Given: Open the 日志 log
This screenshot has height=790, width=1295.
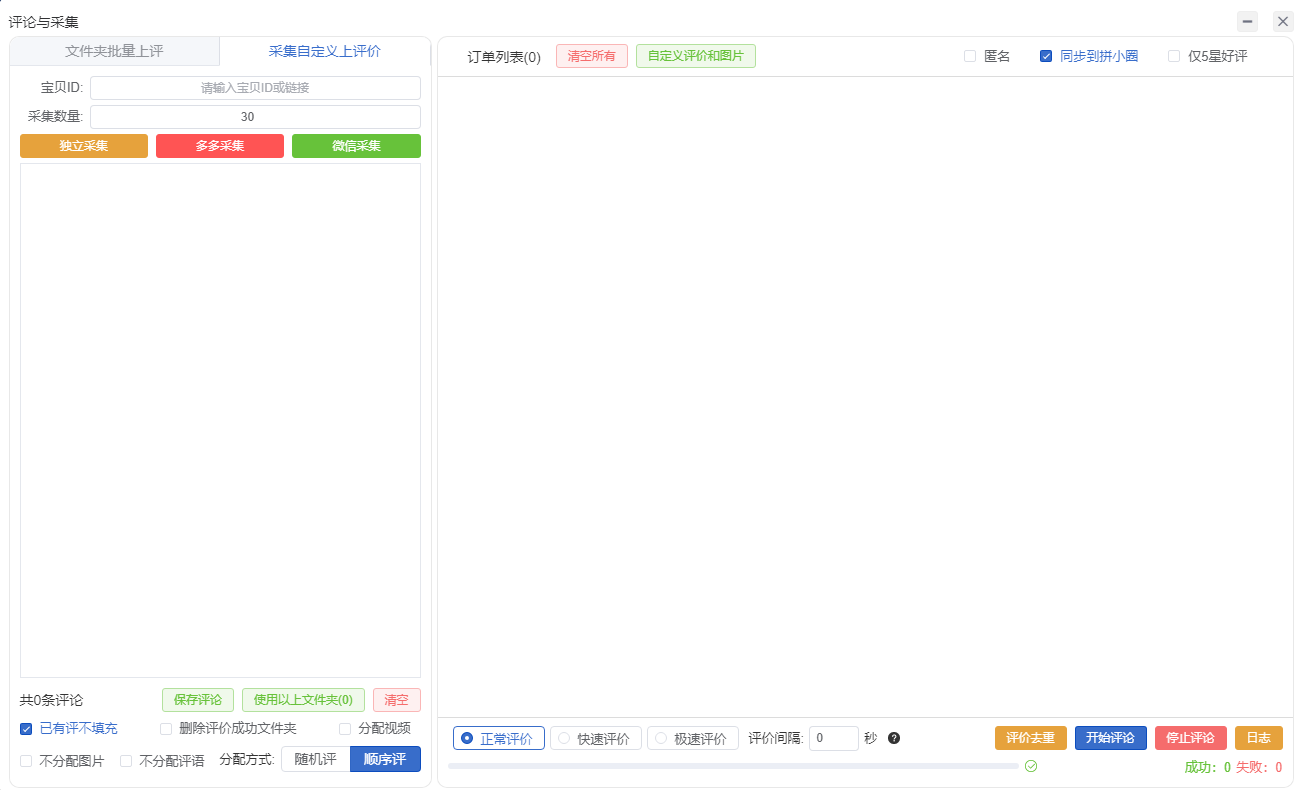Looking at the screenshot, I should 1259,738.
